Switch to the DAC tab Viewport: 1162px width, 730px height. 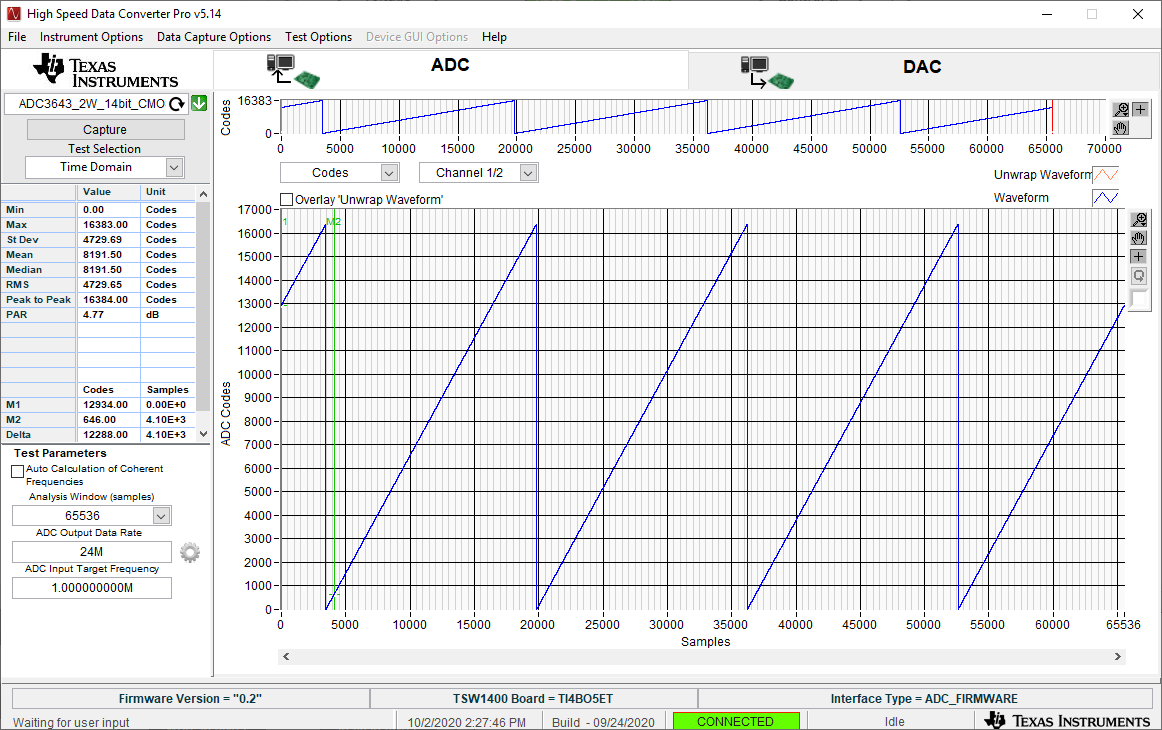(921, 67)
